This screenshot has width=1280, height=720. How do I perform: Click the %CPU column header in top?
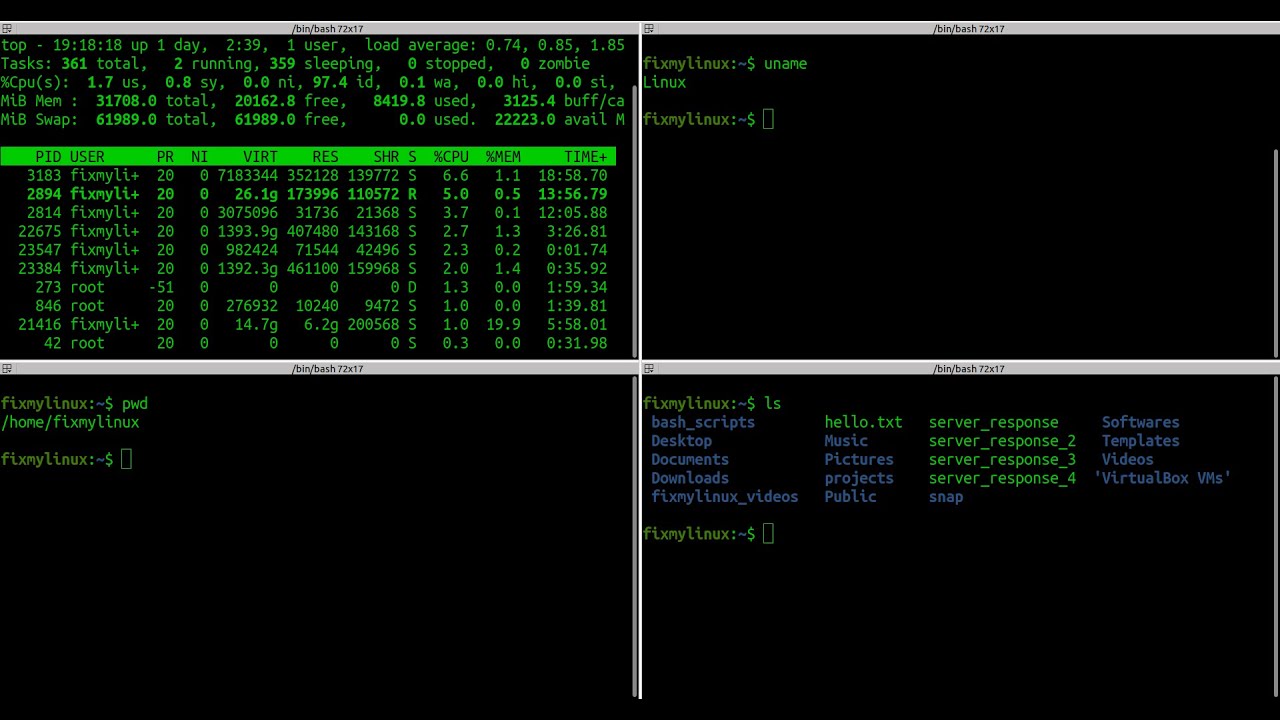coord(451,157)
